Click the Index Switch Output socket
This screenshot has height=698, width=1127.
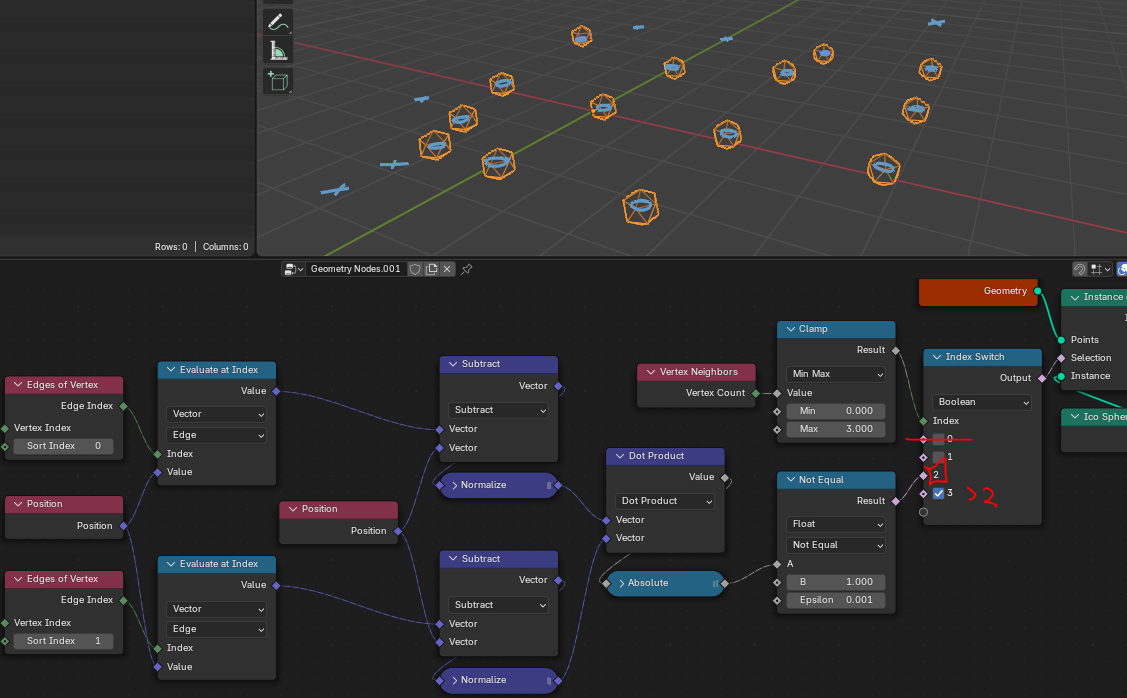(x=1042, y=378)
